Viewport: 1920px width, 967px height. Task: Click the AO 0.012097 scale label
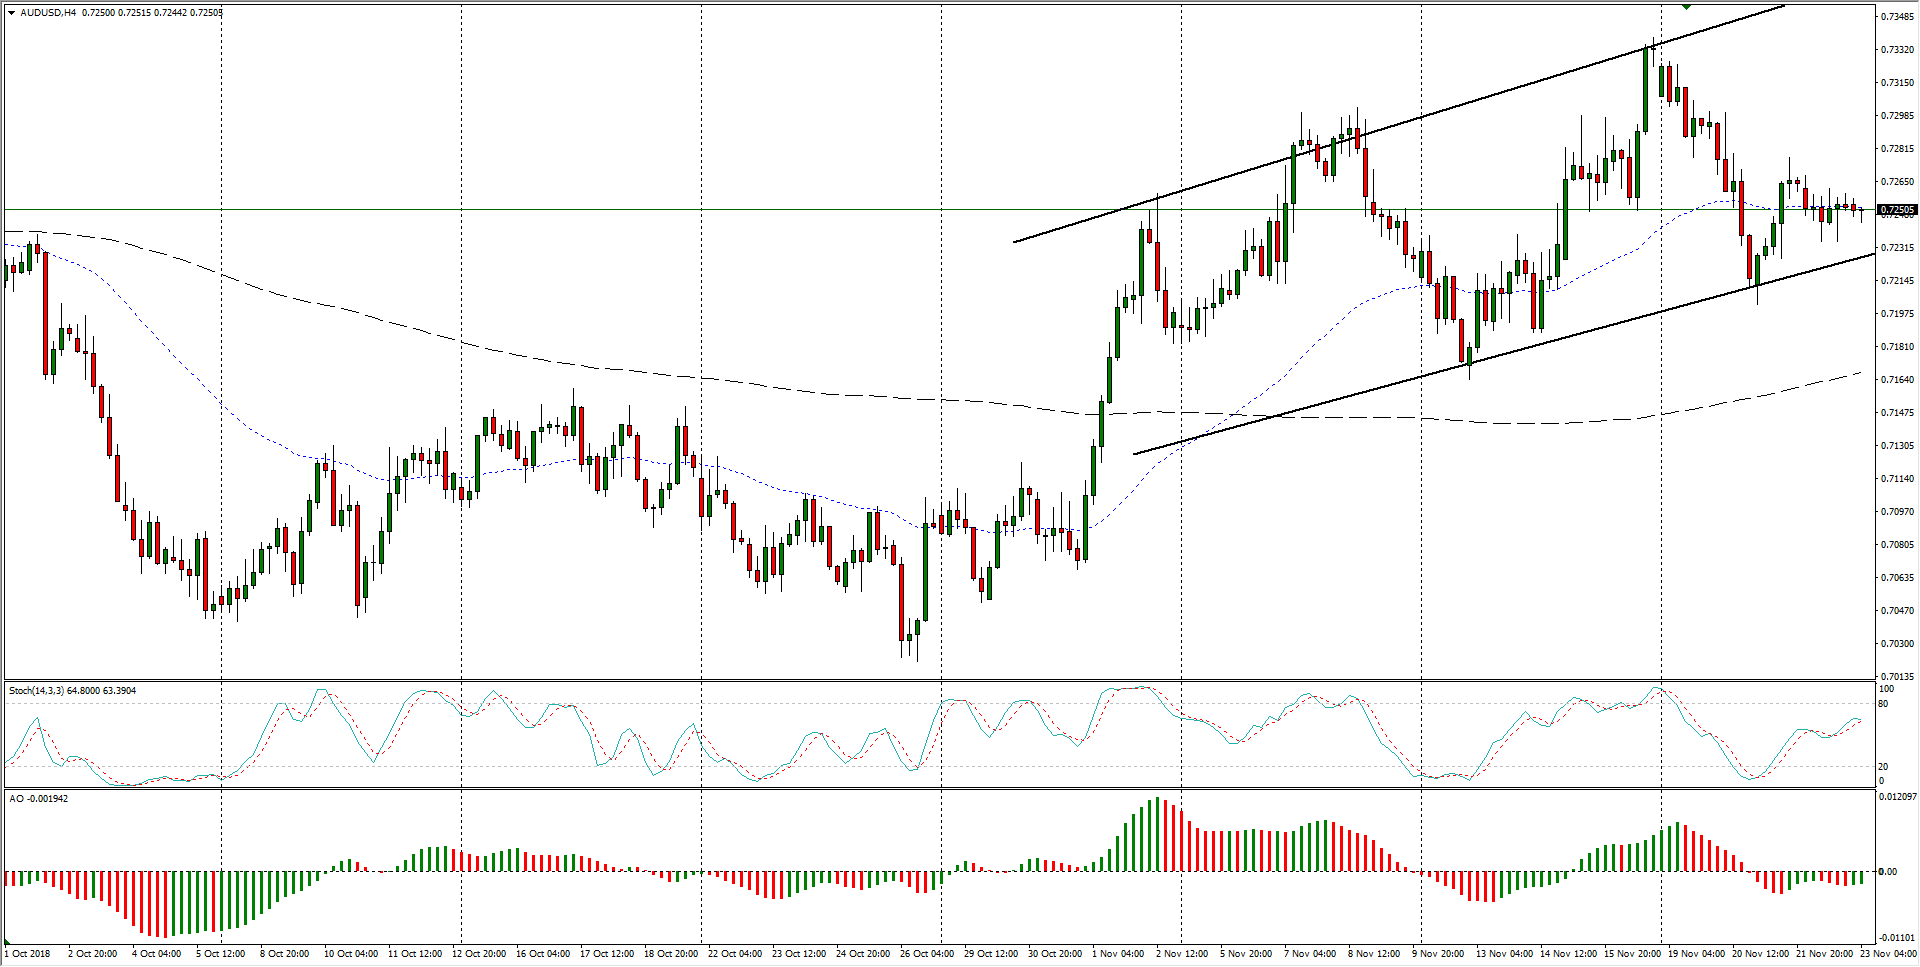(x=1897, y=797)
